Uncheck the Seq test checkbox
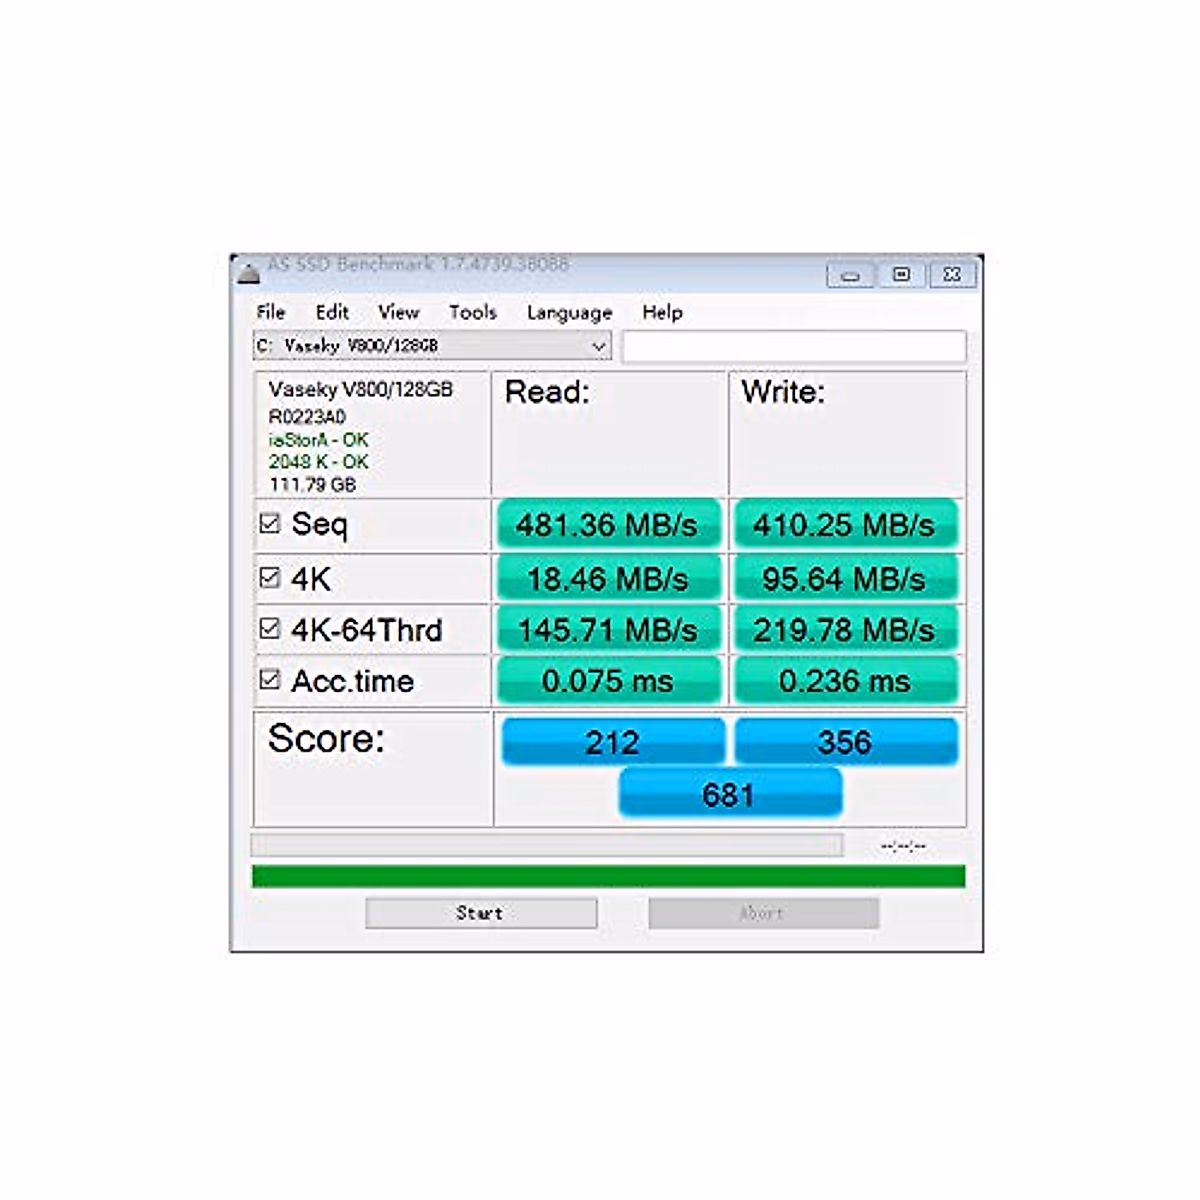The height and width of the screenshot is (1200, 1200). point(270,524)
